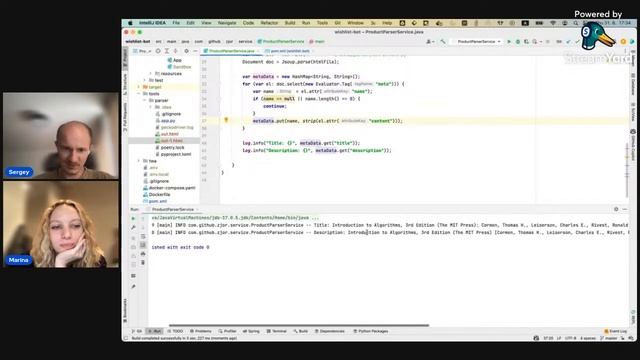This screenshot has width=640, height=360.
Task: Click the expand all icon in Project panel
Action: [167, 51]
